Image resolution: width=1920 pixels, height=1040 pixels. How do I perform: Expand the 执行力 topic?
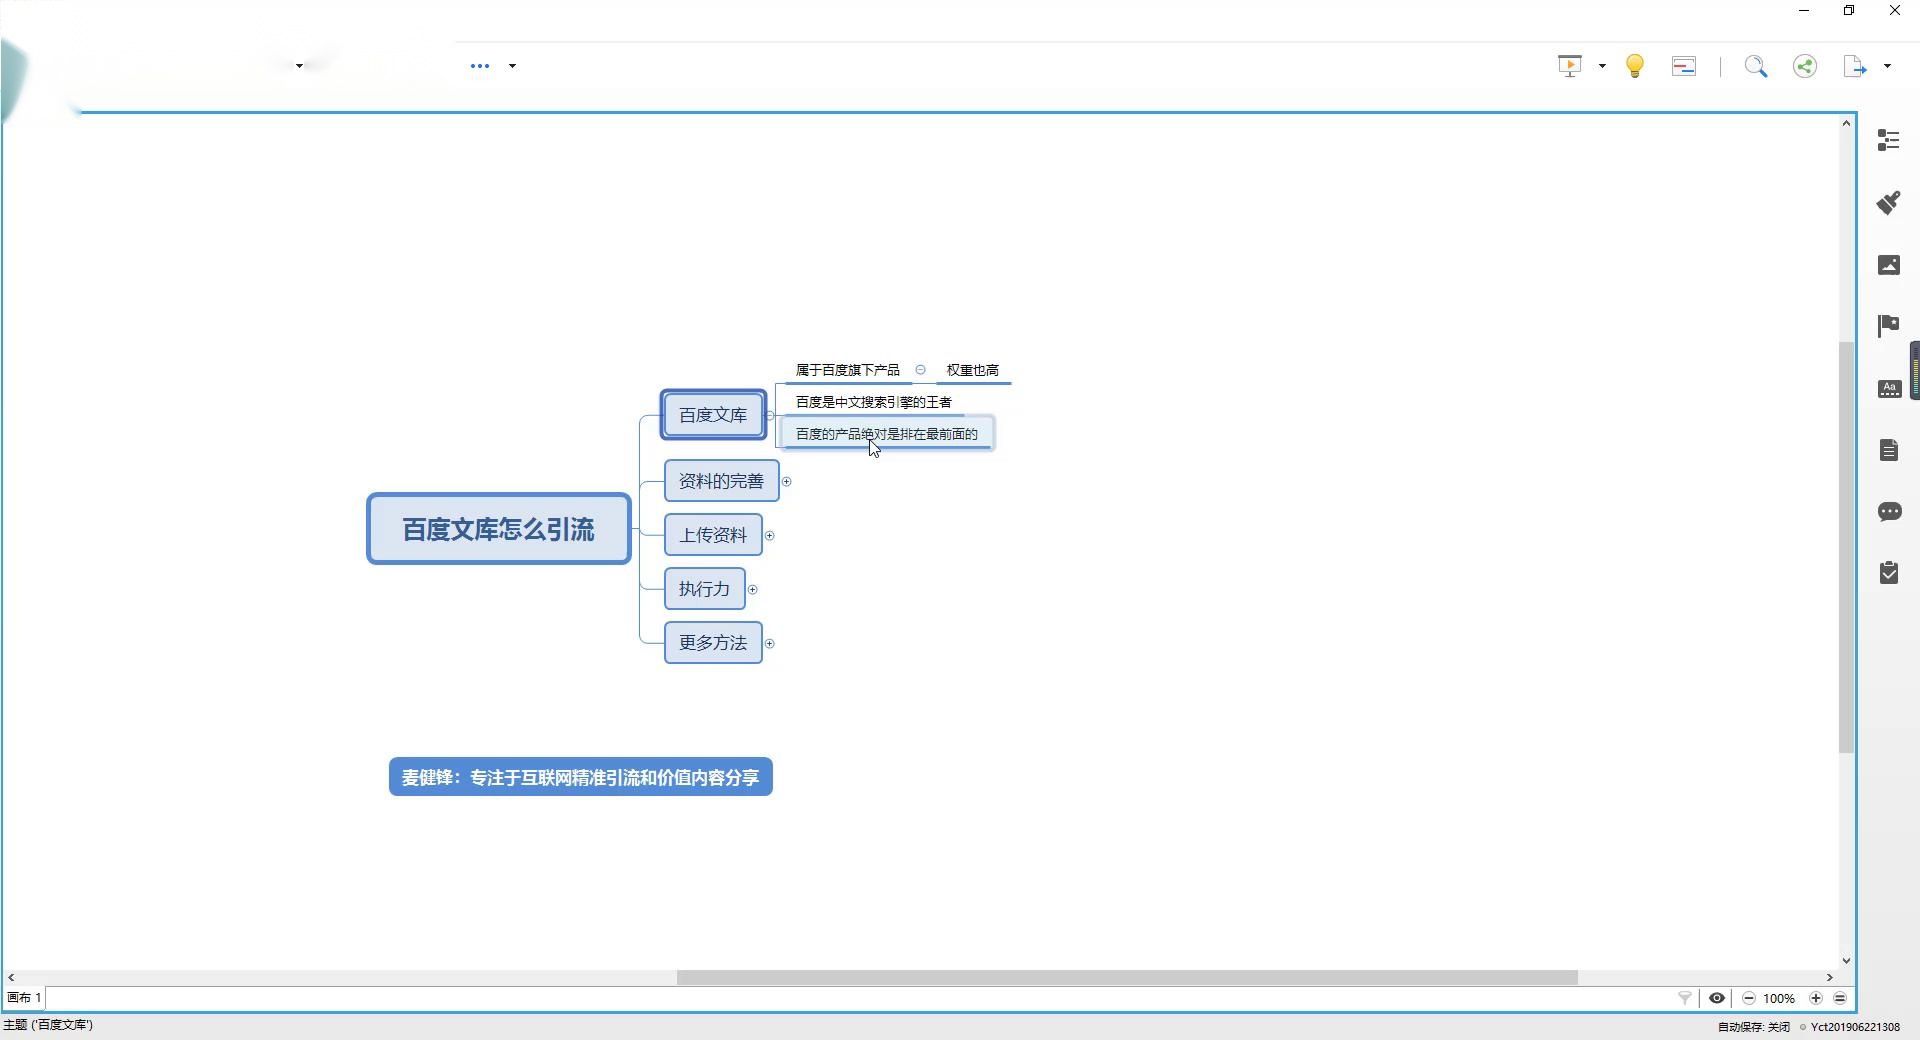[753, 590]
